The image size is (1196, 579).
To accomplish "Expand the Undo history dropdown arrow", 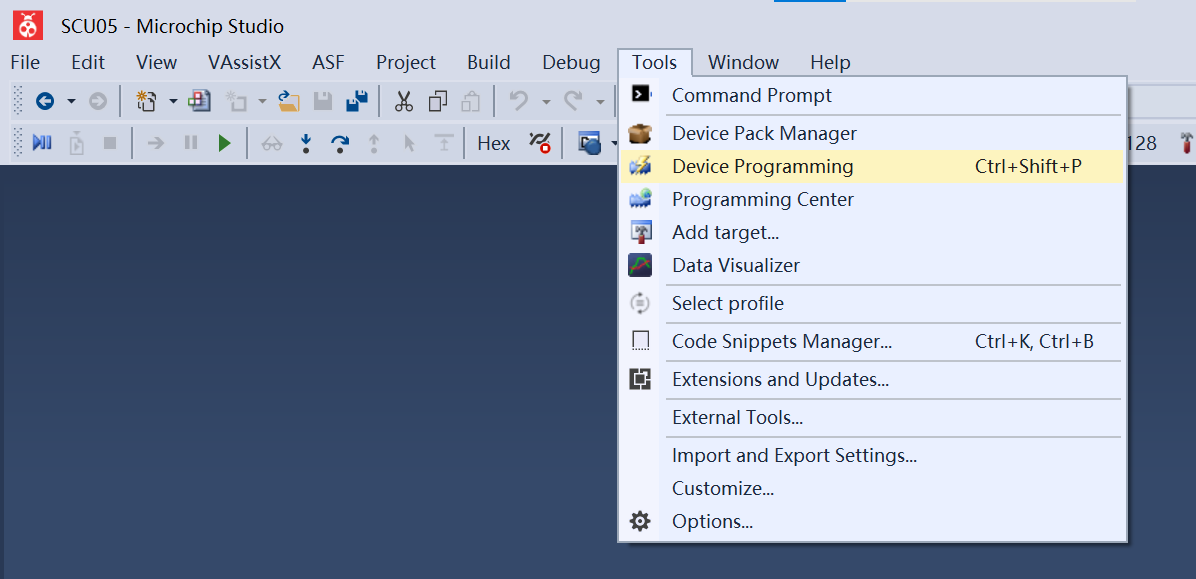I will (x=546, y=101).
